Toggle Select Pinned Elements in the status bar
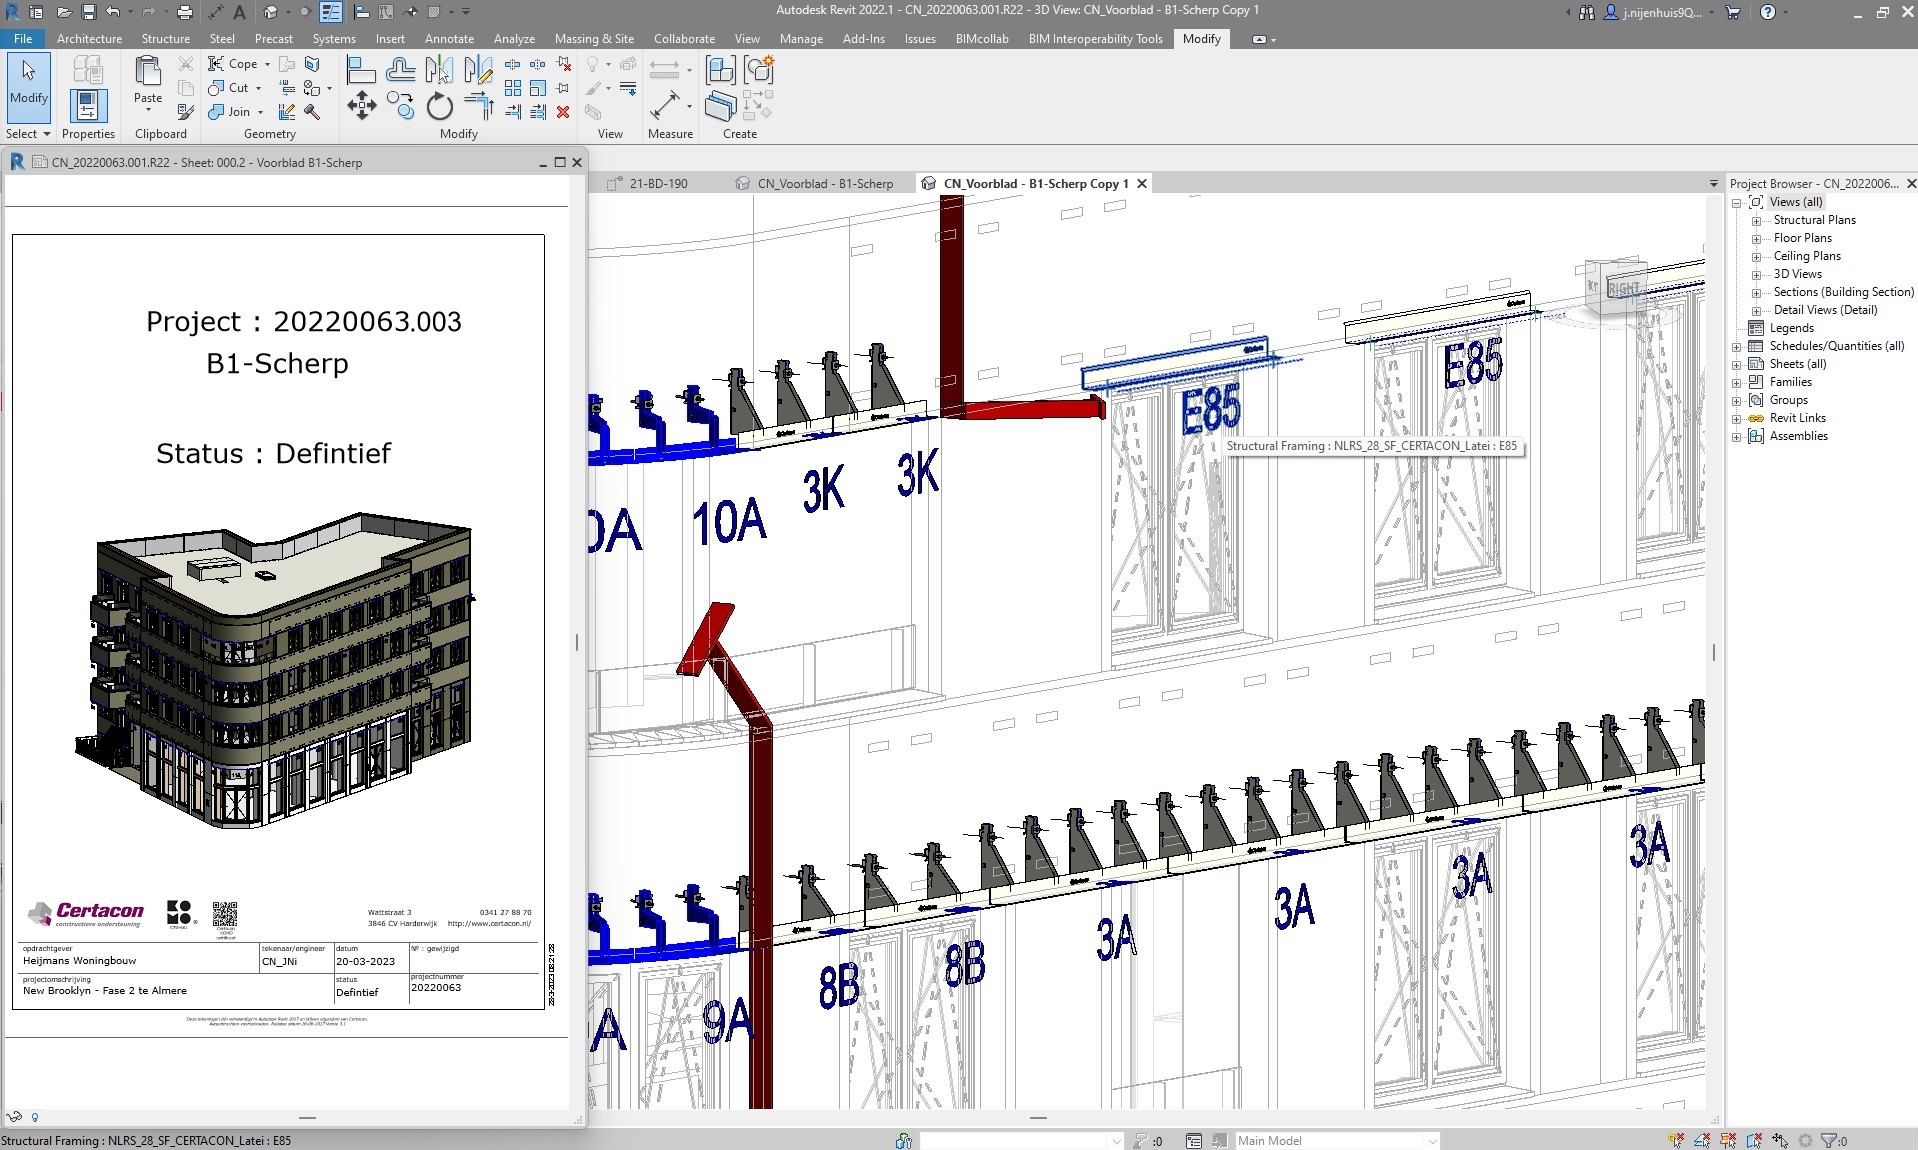The image size is (1918, 1150). point(1727,1139)
